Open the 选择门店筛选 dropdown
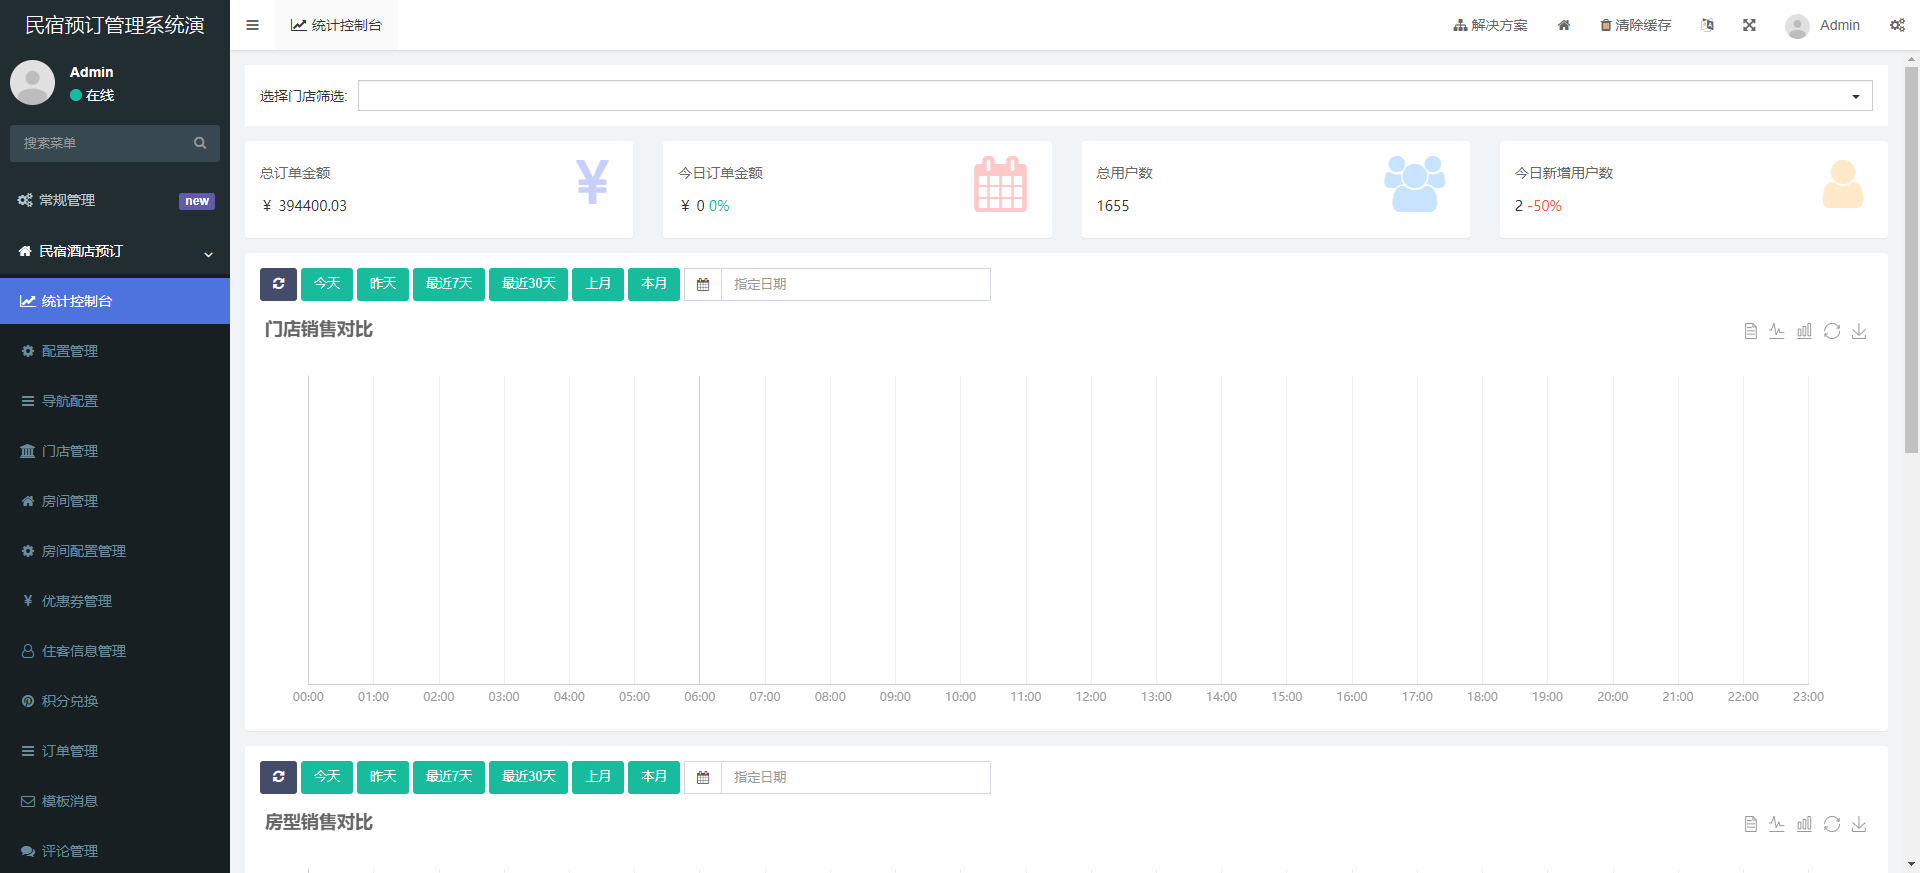 coord(1114,96)
